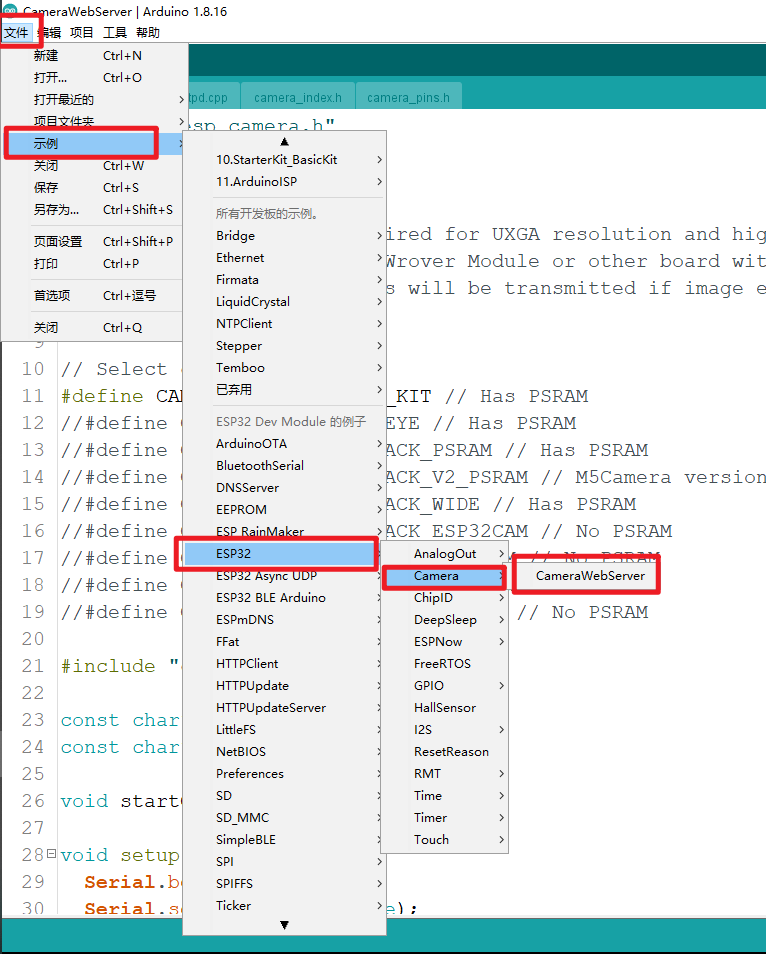
Task: Open the DeepSleep submenu
Action: click(x=444, y=619)
